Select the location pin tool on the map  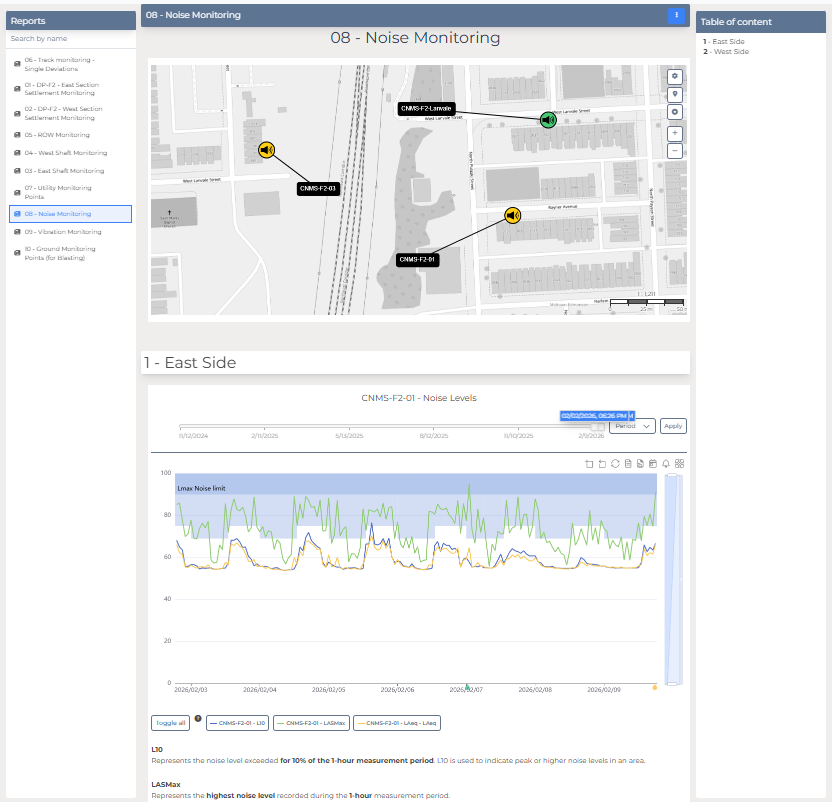[x=675, y=94]
